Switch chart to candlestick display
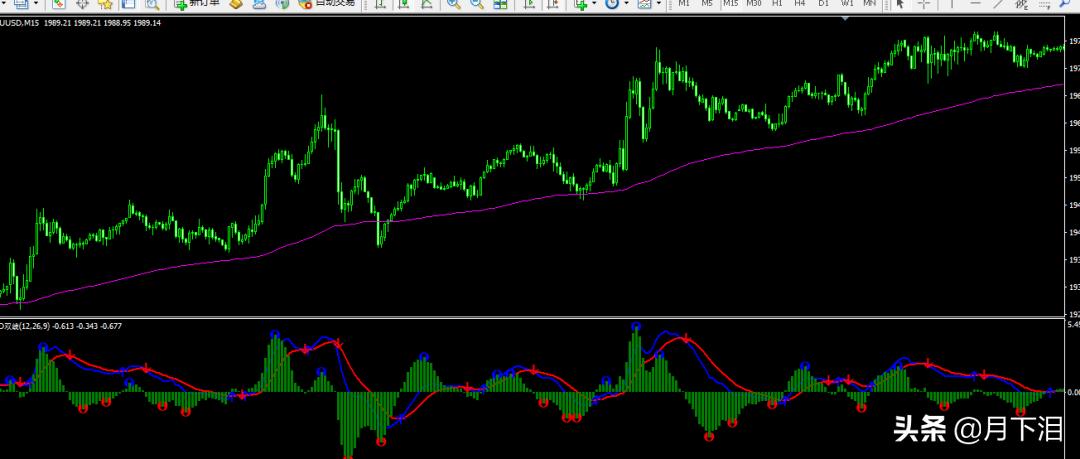 tap(404, 4)
